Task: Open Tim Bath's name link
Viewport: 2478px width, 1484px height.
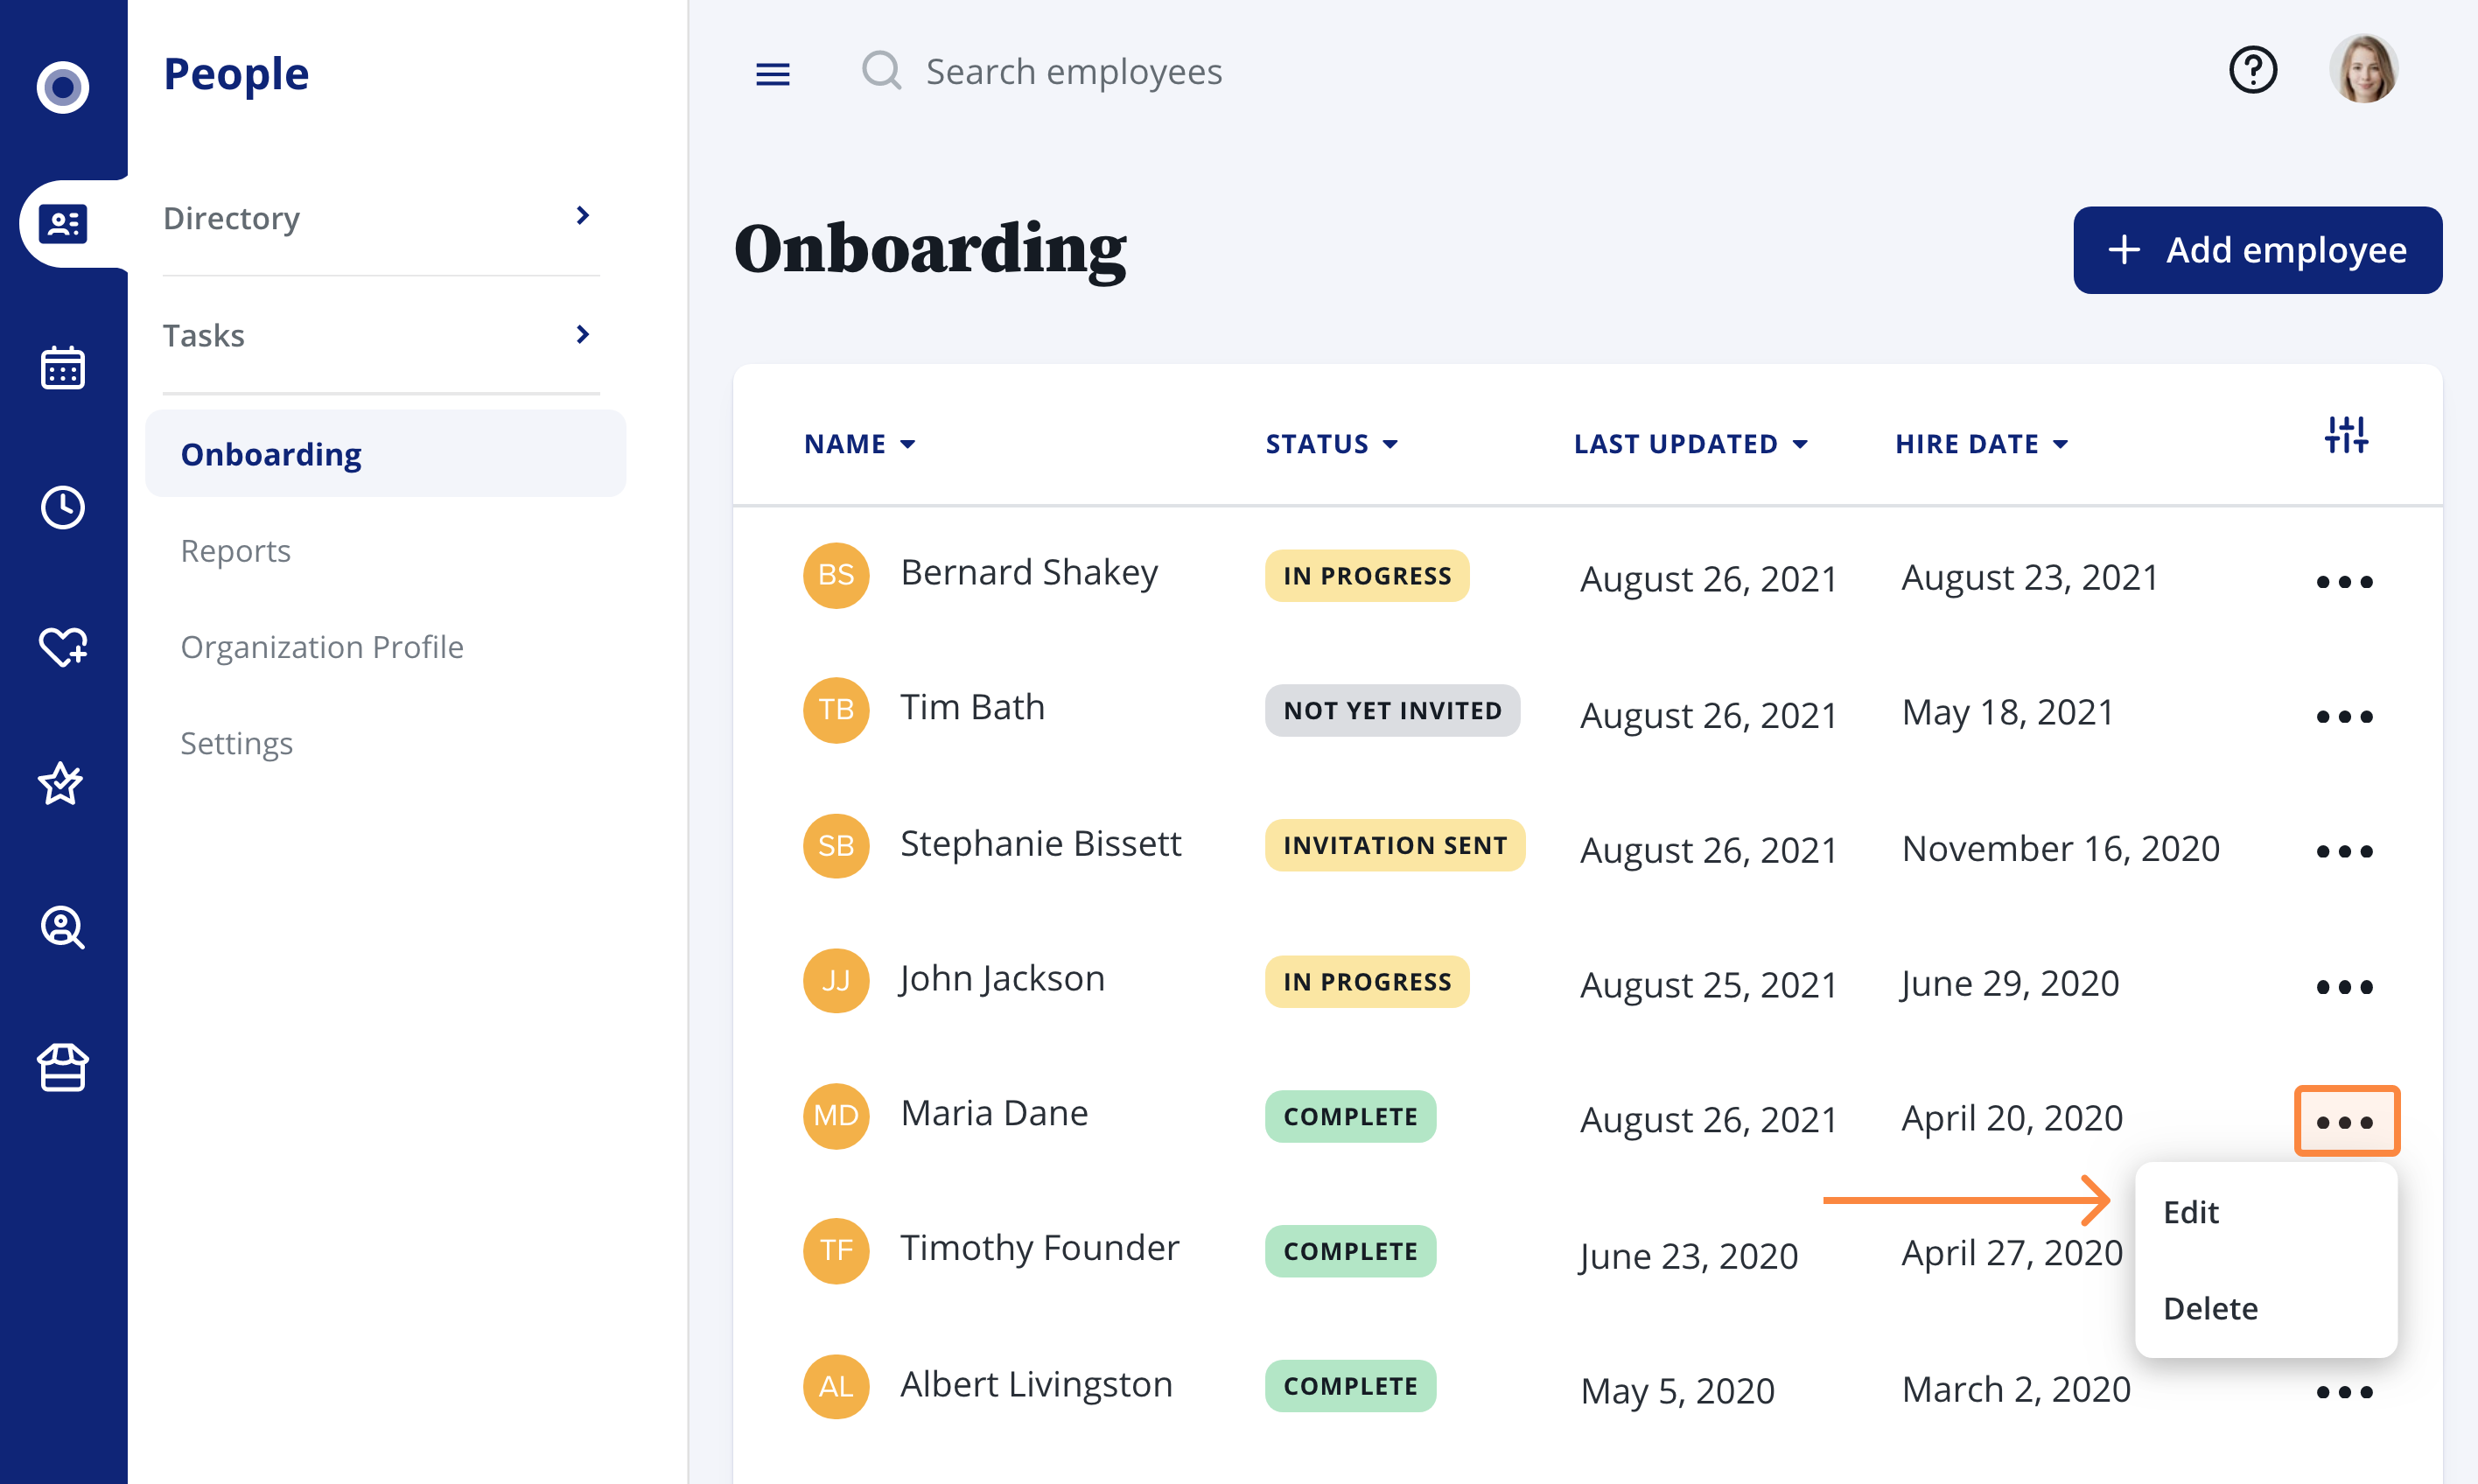Action: click(x=973, y=708)
